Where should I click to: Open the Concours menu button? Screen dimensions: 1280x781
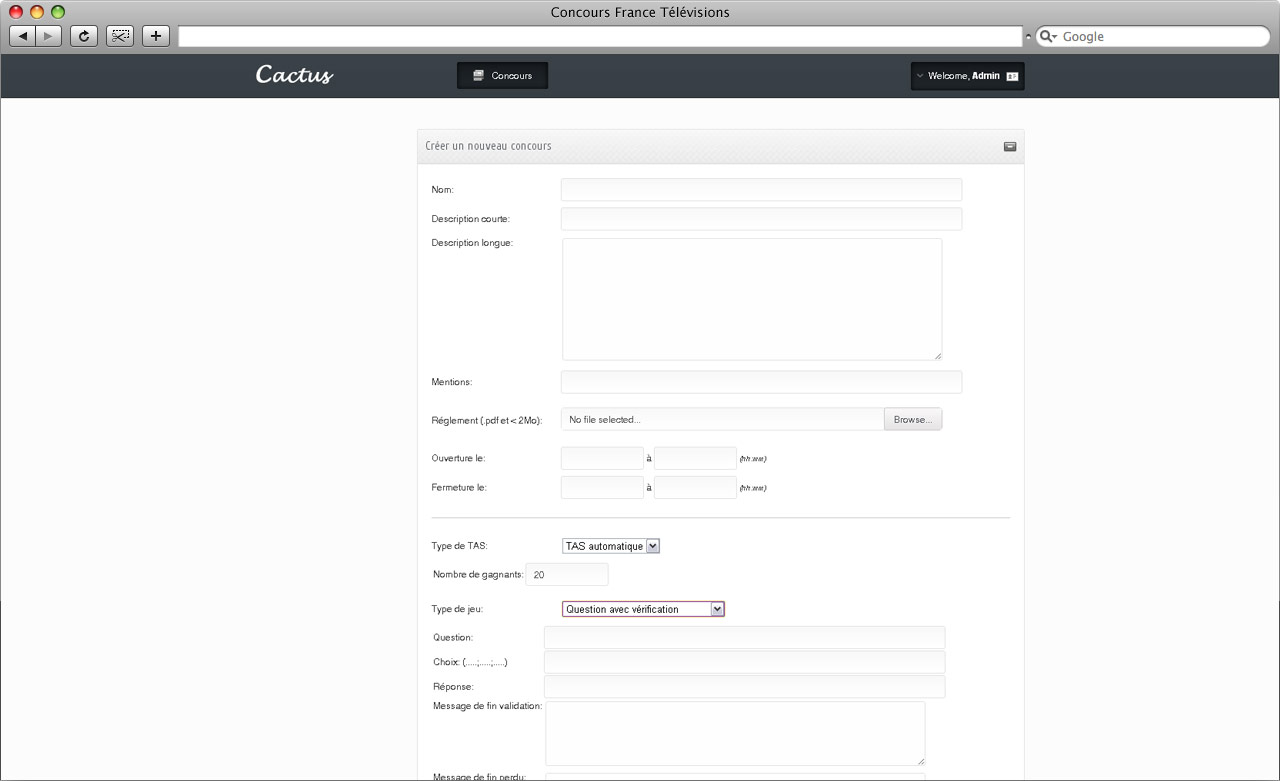tap(502, 76)
